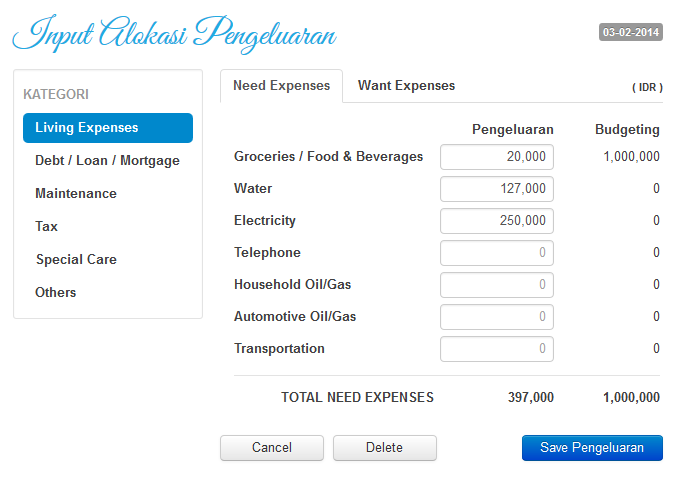Open the Others category
675x489 pixels.
pos(56,293)
